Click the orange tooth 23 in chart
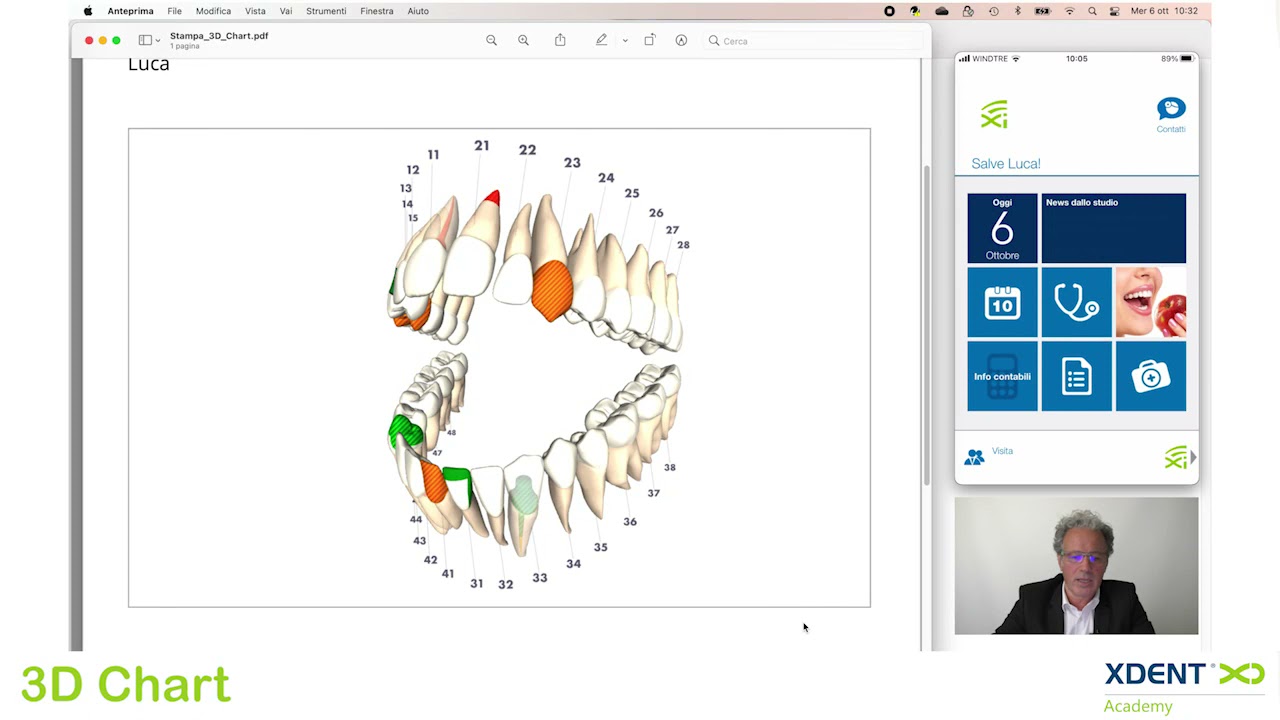The height and width of the screenshot is (720, 1280). click(x=551, y=289)
